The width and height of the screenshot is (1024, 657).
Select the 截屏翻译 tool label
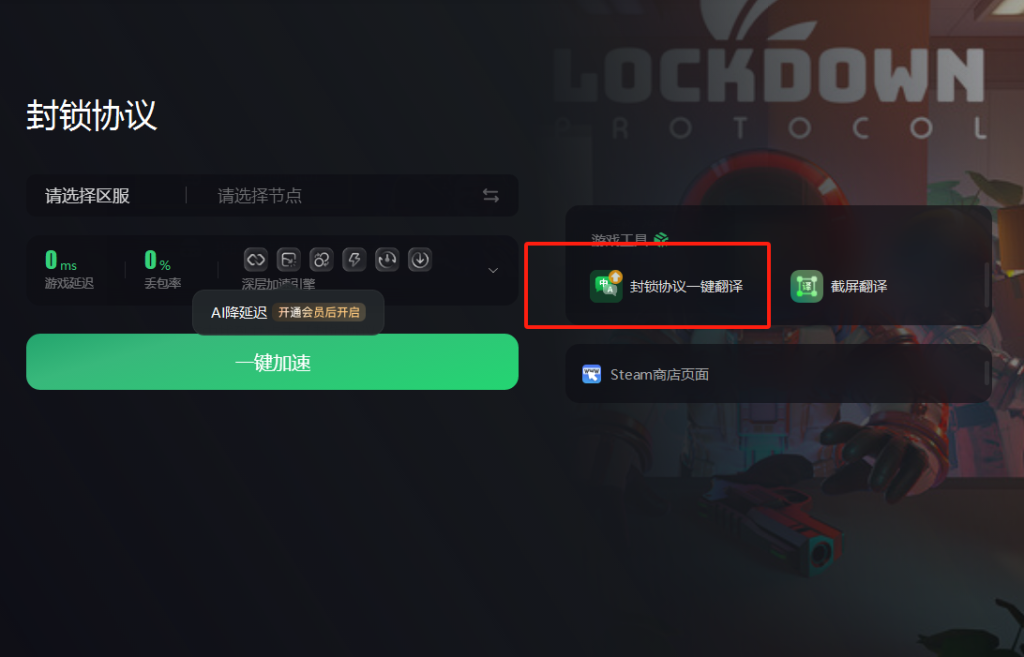tap(859, 286)
